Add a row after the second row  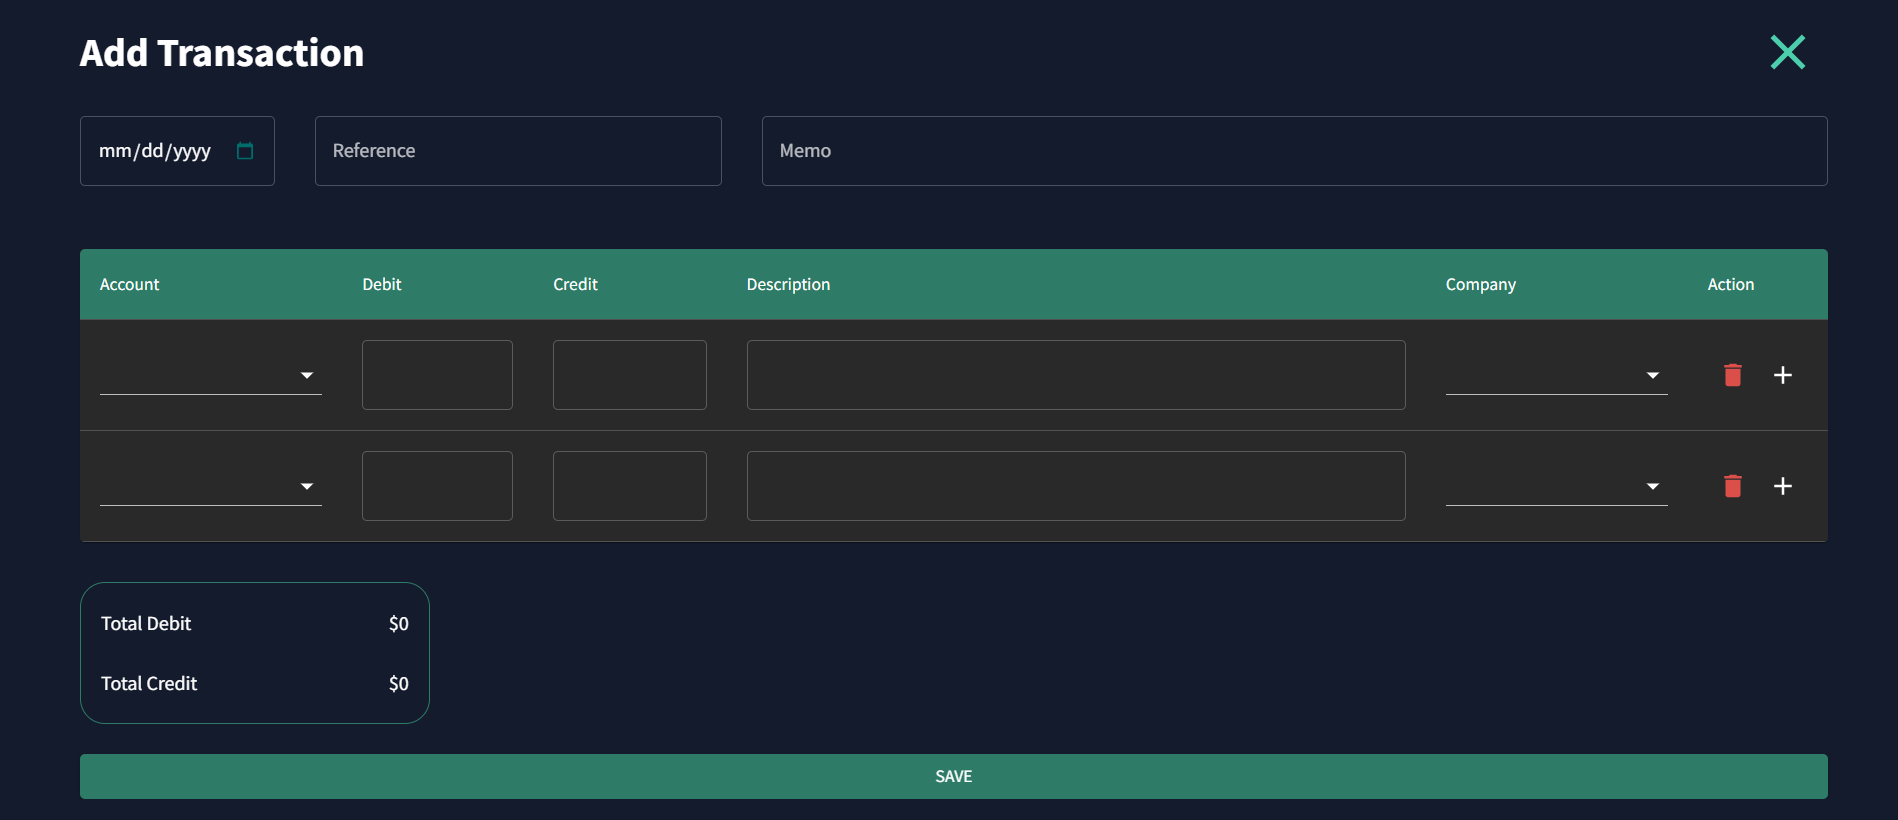[x=1782, y=486]
